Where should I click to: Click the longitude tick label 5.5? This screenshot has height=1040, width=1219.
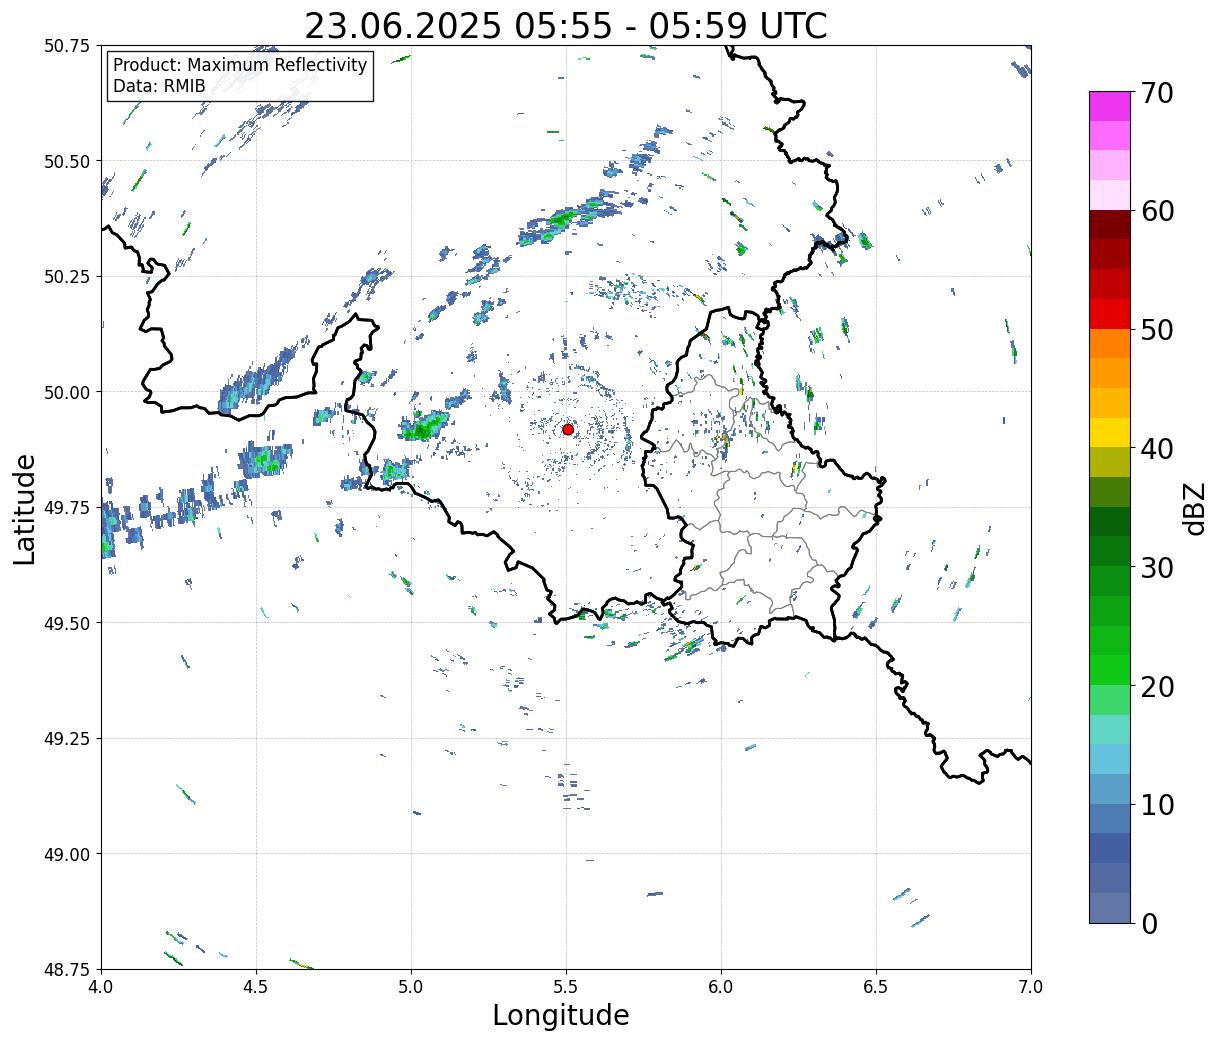566,986
